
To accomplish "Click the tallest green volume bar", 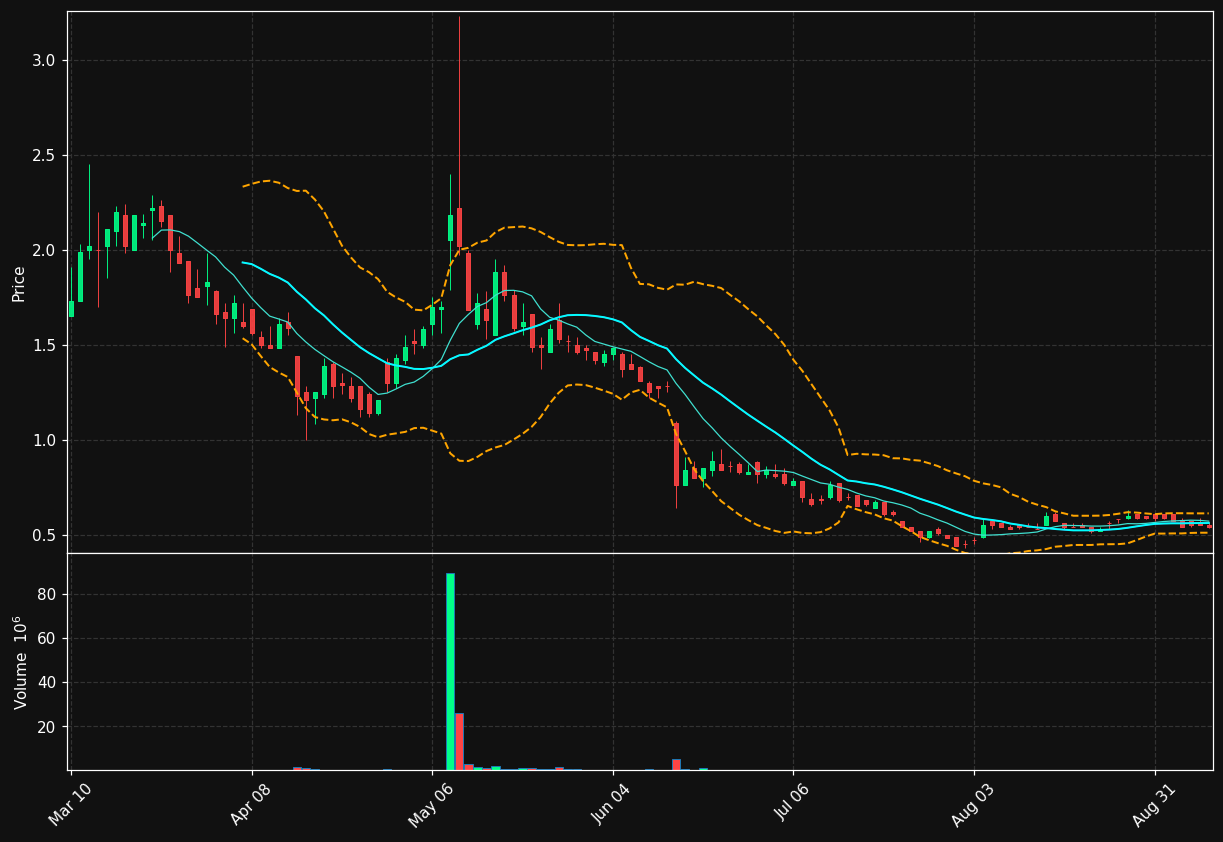I will pyautogui.click(x=450, y=671).
